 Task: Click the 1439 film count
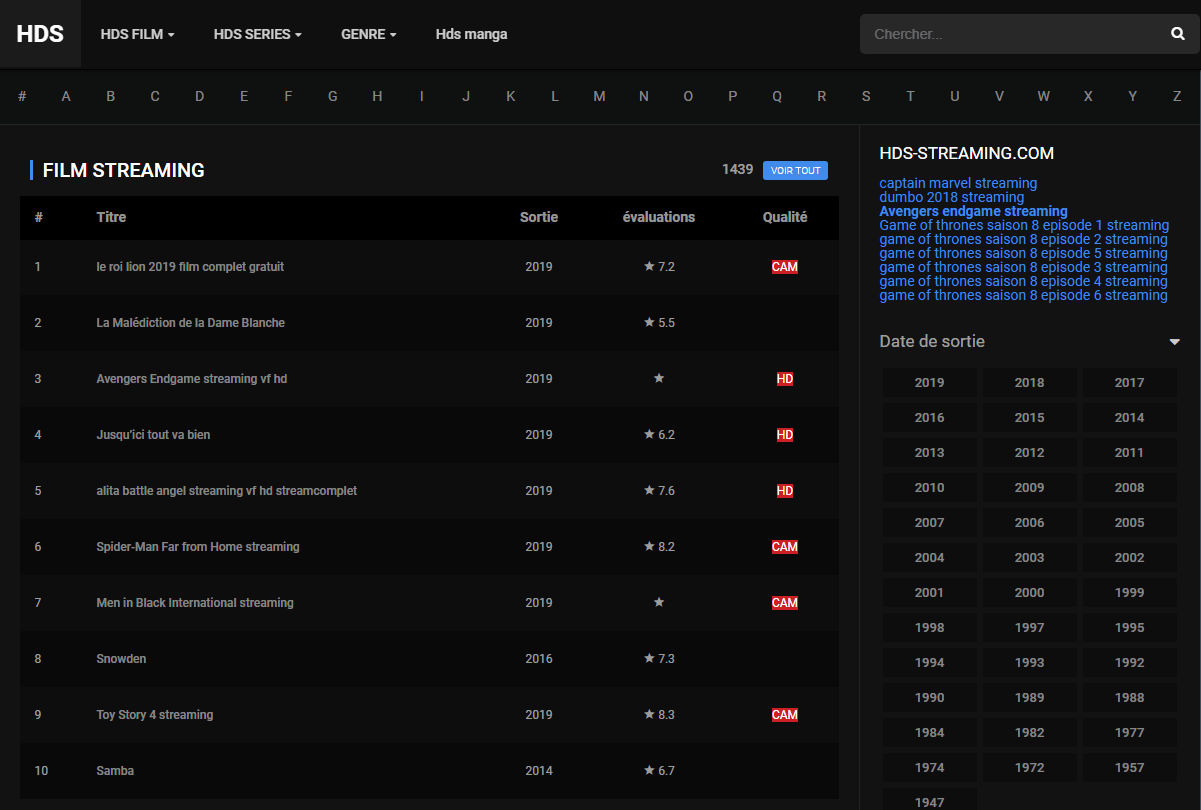tap(738, 170)
